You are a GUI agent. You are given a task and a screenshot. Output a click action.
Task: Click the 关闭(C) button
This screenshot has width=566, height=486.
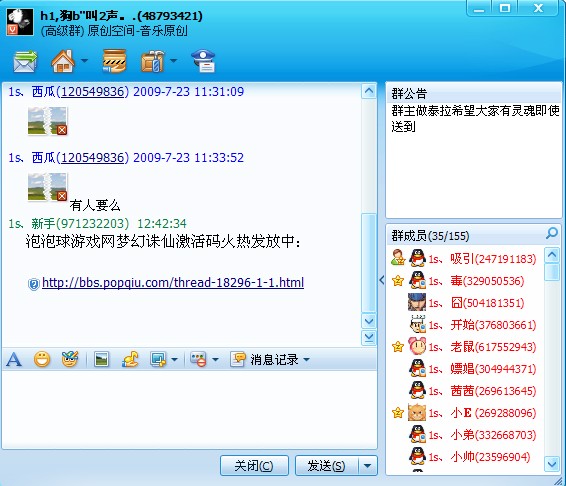point(254,465)
